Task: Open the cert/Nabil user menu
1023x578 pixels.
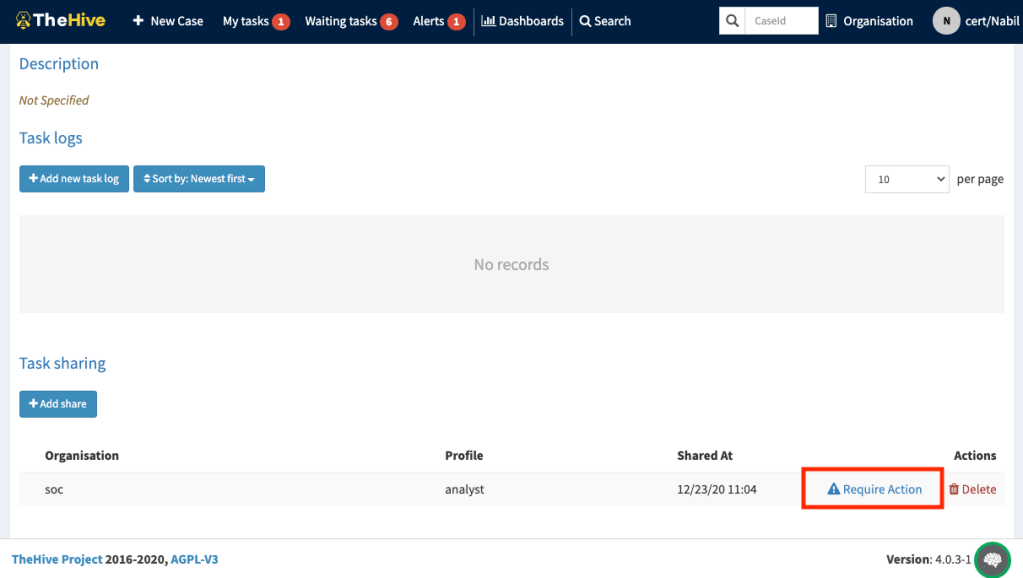Action: click(990, 21)
